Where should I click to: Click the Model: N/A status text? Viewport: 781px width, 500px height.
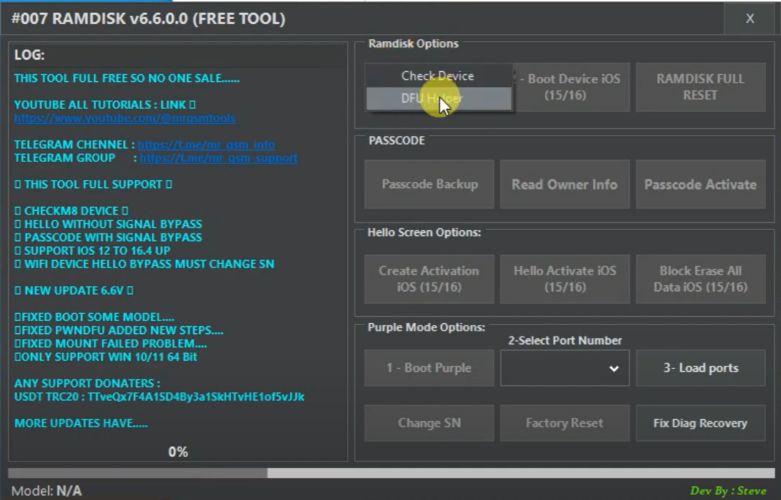tap(46, 491)
